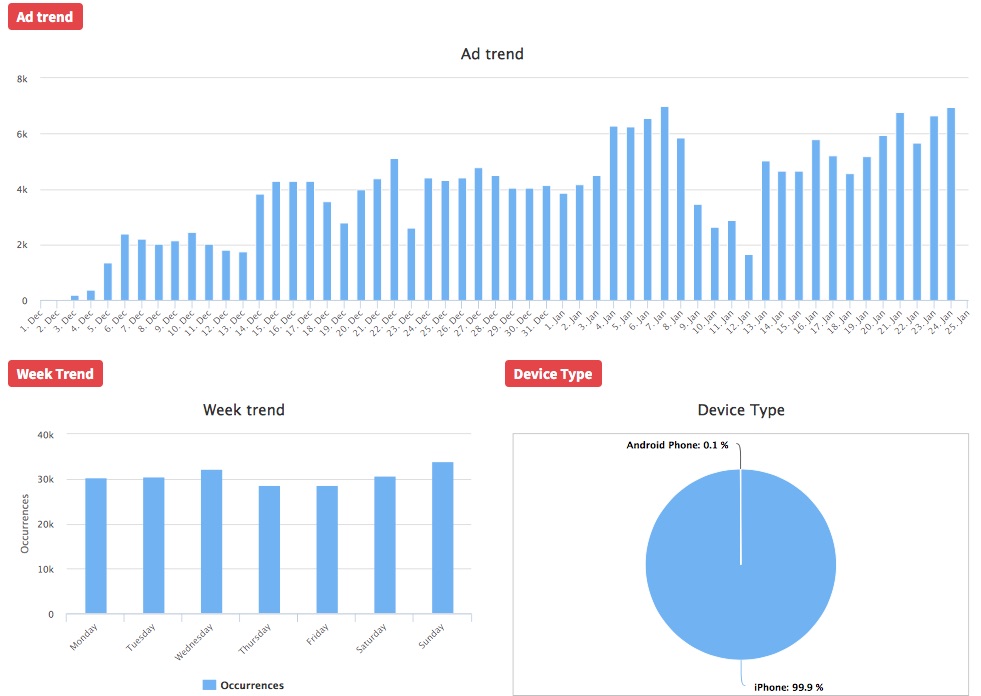Image resolution: width=981 pixels, height=696 pixels.
Task: Select the Monday bar in Week trend
Action: 96,546
